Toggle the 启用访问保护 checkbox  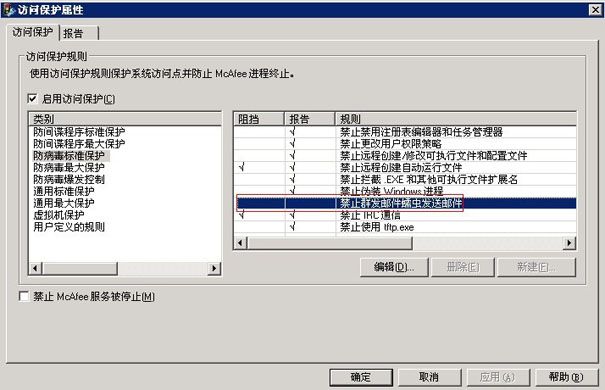pos(33,99)
